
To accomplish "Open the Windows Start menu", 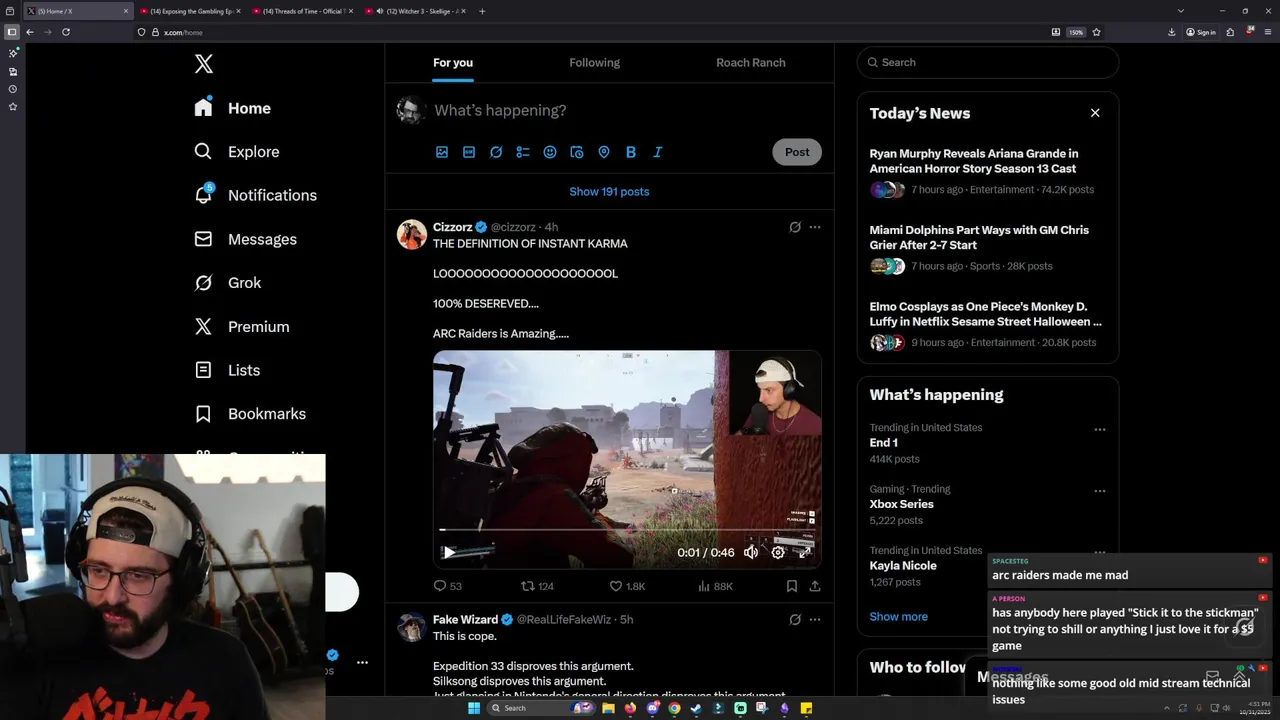I will click(x=474, y=708).
